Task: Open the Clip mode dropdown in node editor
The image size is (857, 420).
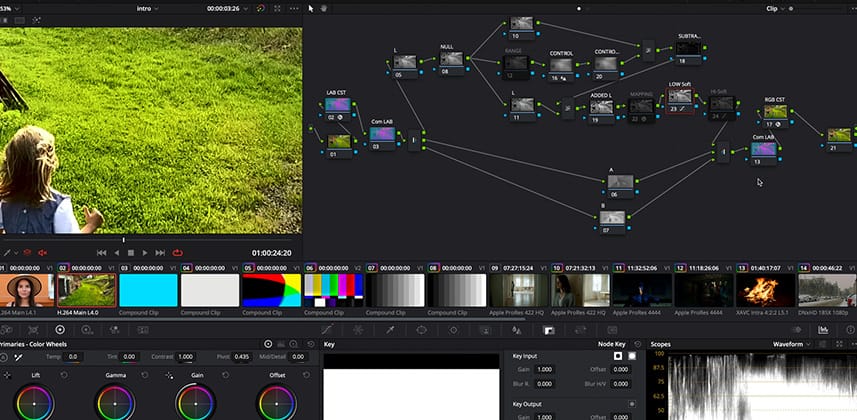Action: tap(776, 9)
